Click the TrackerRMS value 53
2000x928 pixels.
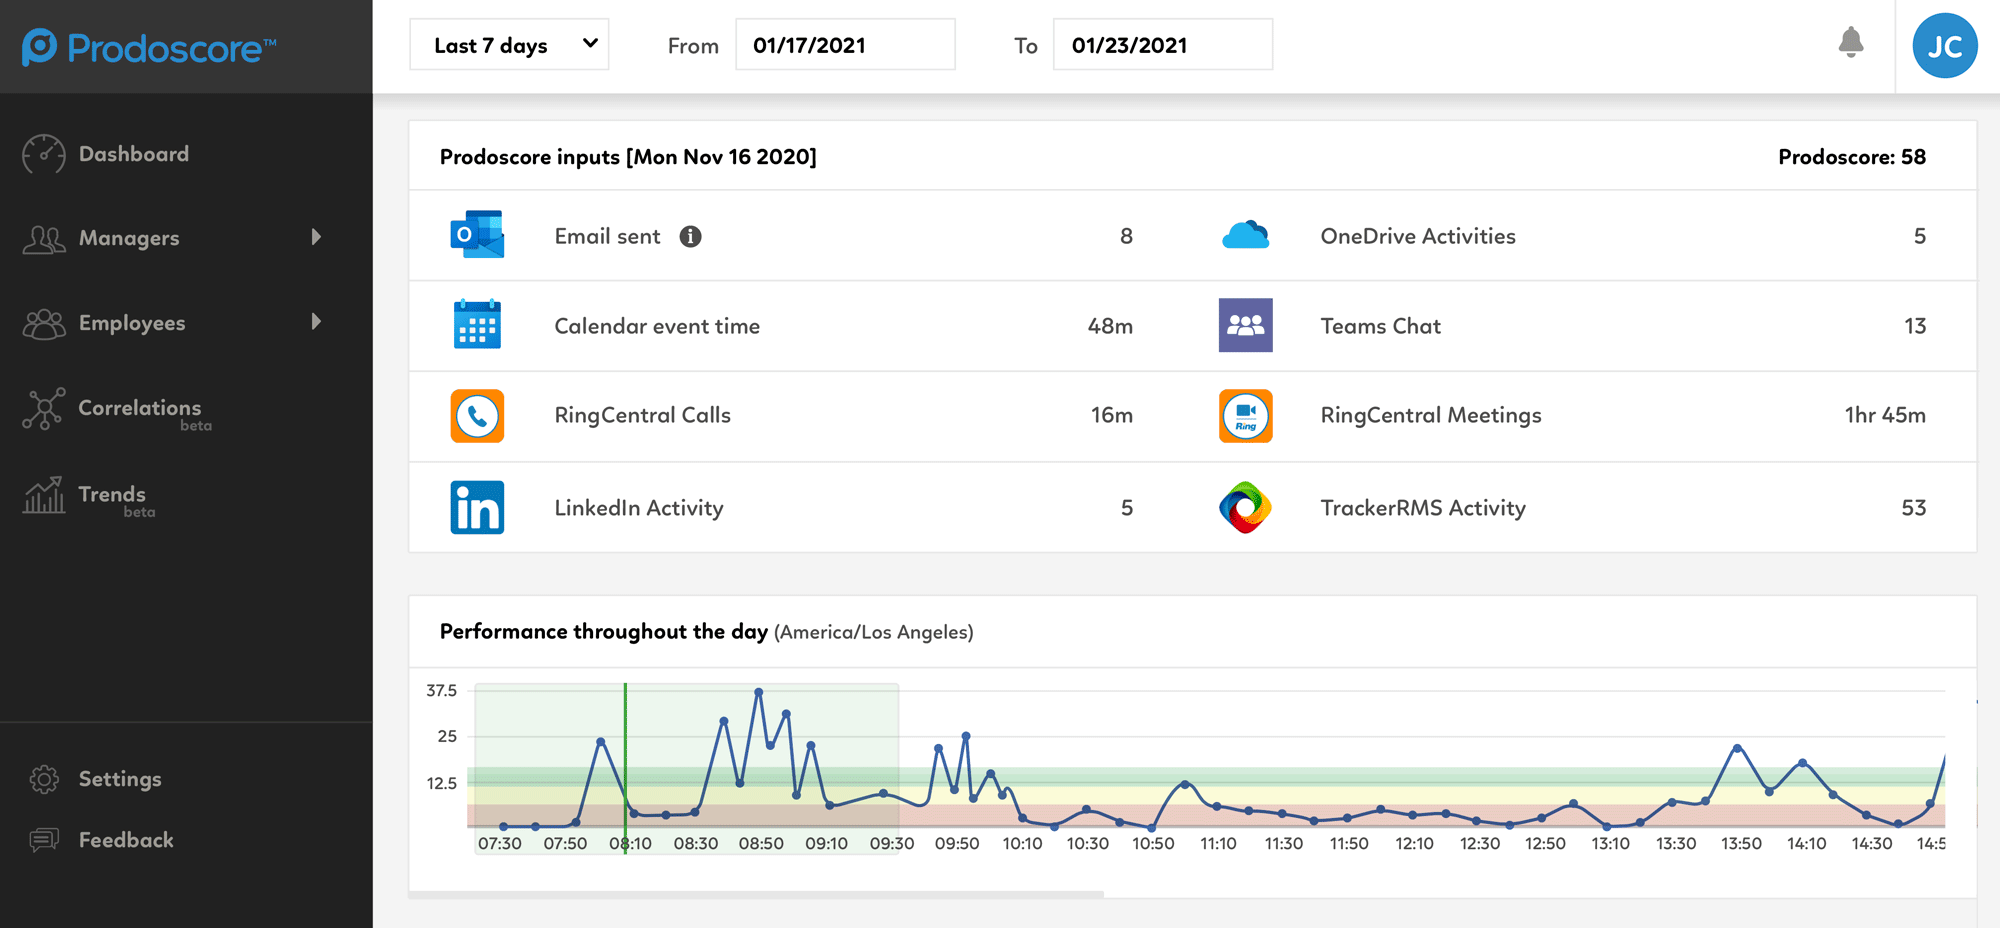pos(1914,508)
